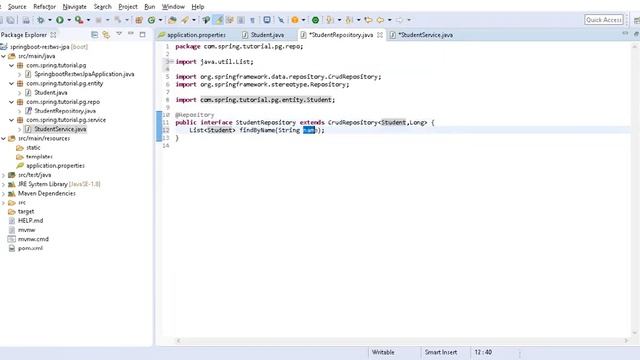Click the New Java Package icon
The width and height of the screenshot is (640, 360).
[139, 20]
